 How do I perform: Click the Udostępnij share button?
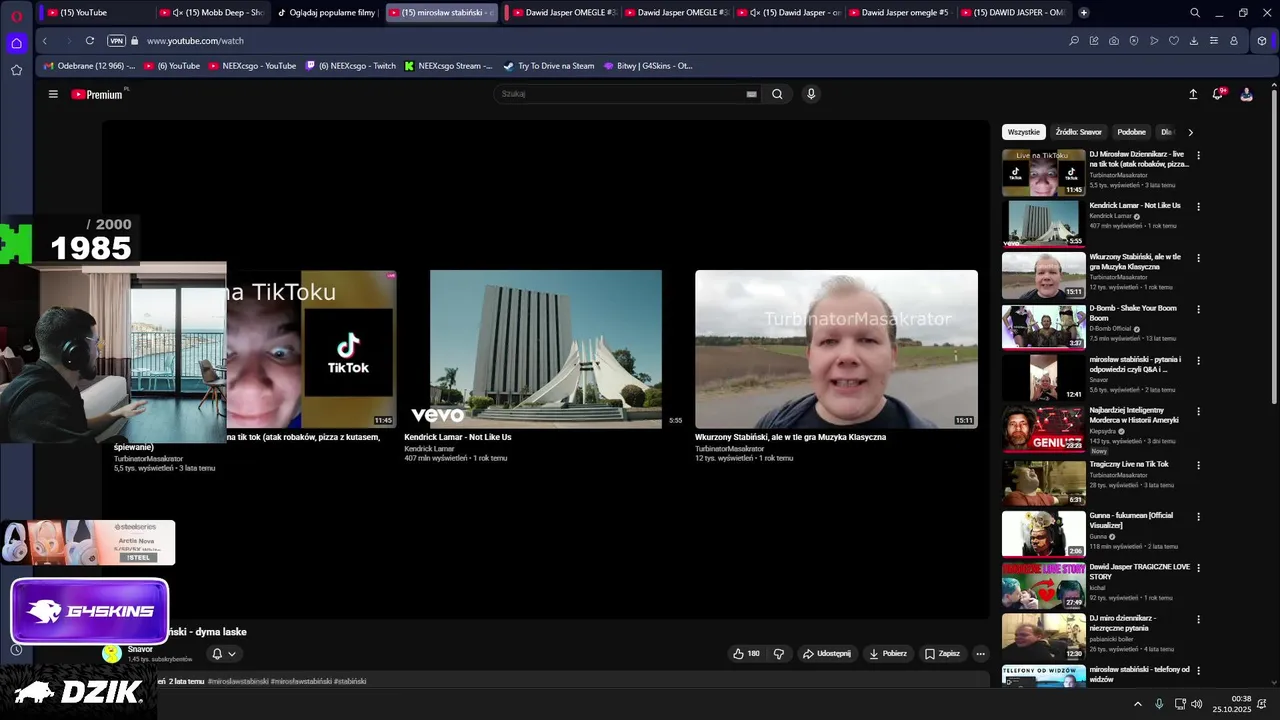(x=827, y=653)
